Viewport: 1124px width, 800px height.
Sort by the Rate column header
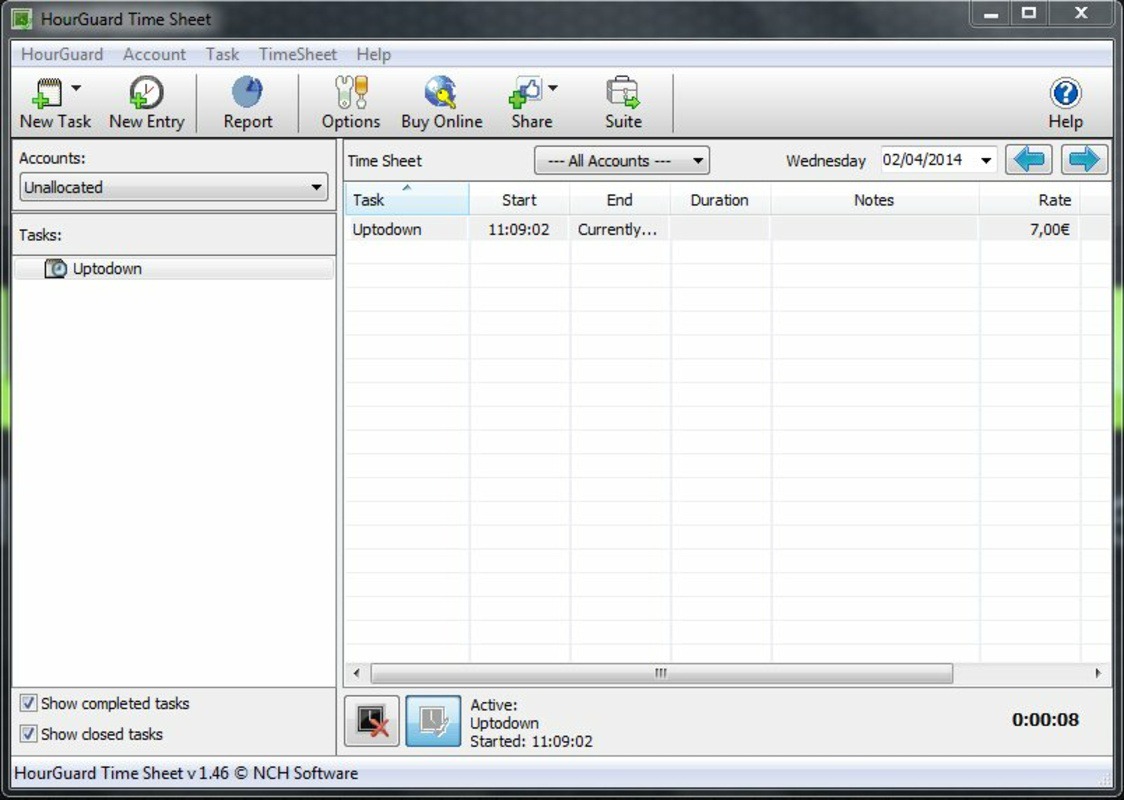click(1029, 199)
